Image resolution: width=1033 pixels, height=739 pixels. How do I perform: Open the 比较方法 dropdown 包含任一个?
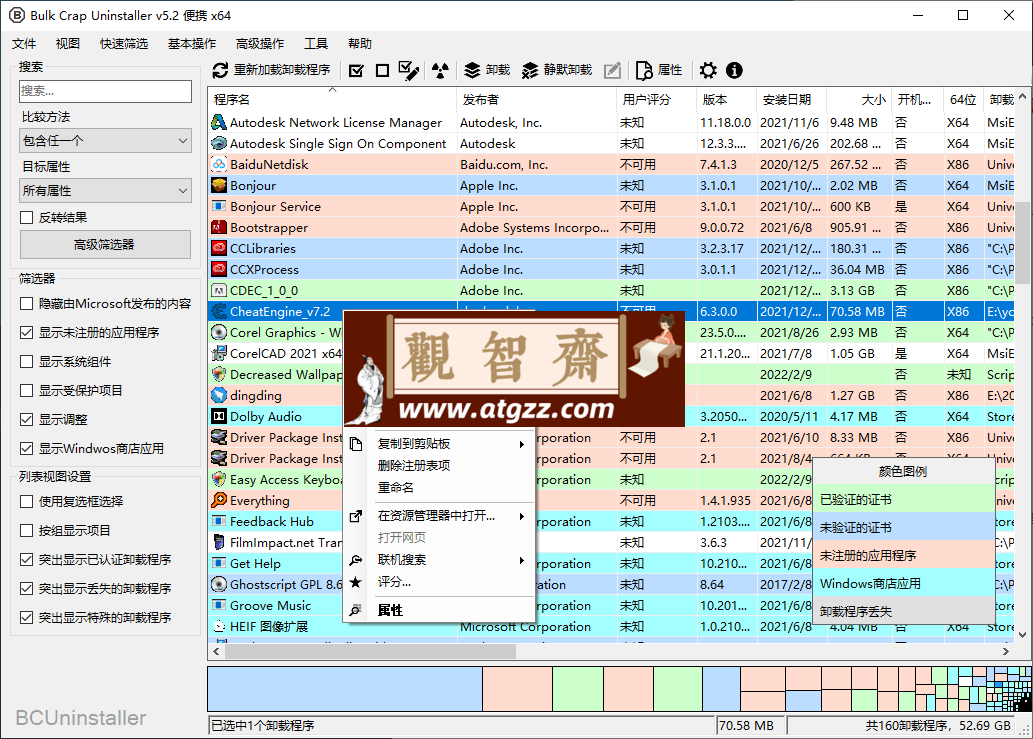105,141
